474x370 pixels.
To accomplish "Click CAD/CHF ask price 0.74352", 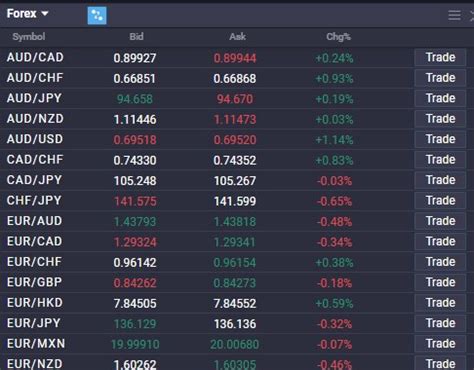I will point(235,160).
